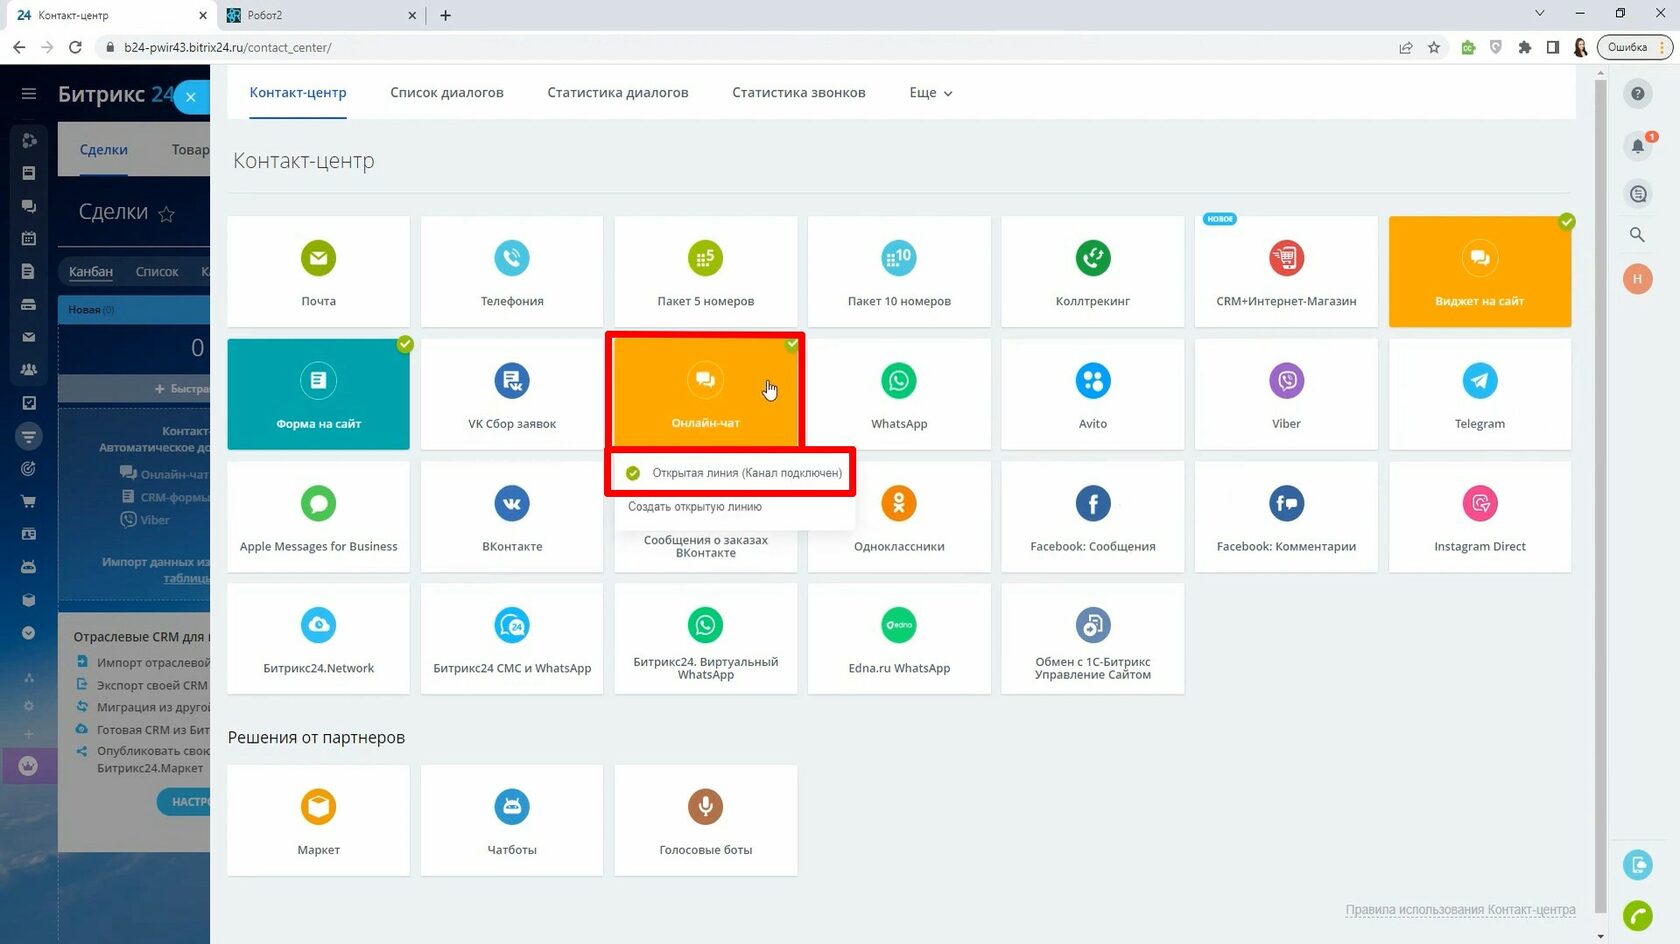Open CRM+Интернет-Магазин tile
This screenshot has width=1680, height=944.
(x=1286, y=271)
